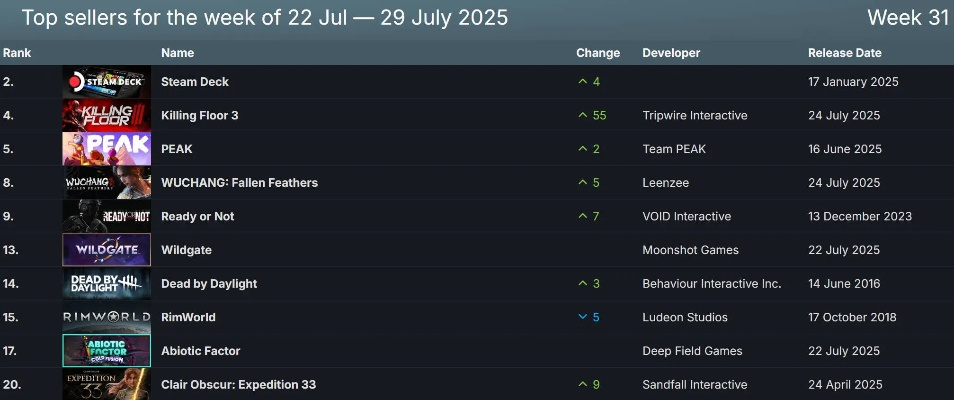Sort by the Developer column header

pyautogui.click(x=671, y=53)
